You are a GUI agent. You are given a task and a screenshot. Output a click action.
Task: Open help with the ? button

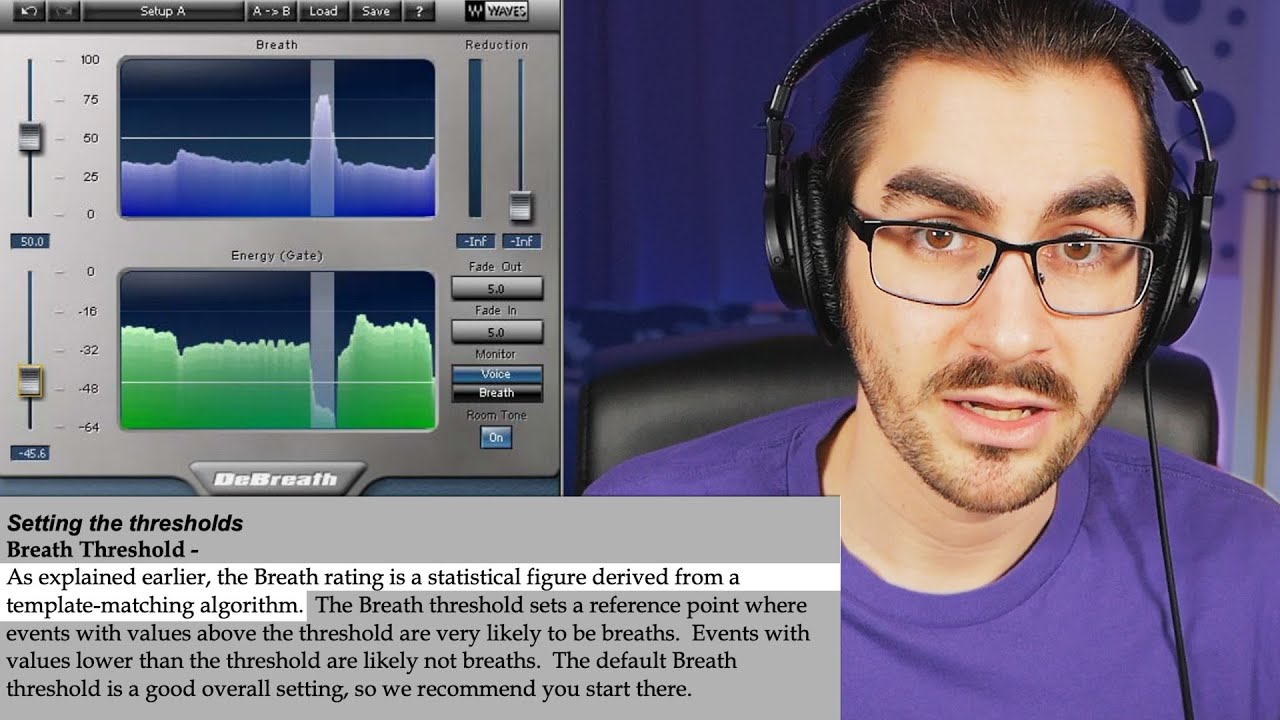pyautogui.click(x=419, y=11)
